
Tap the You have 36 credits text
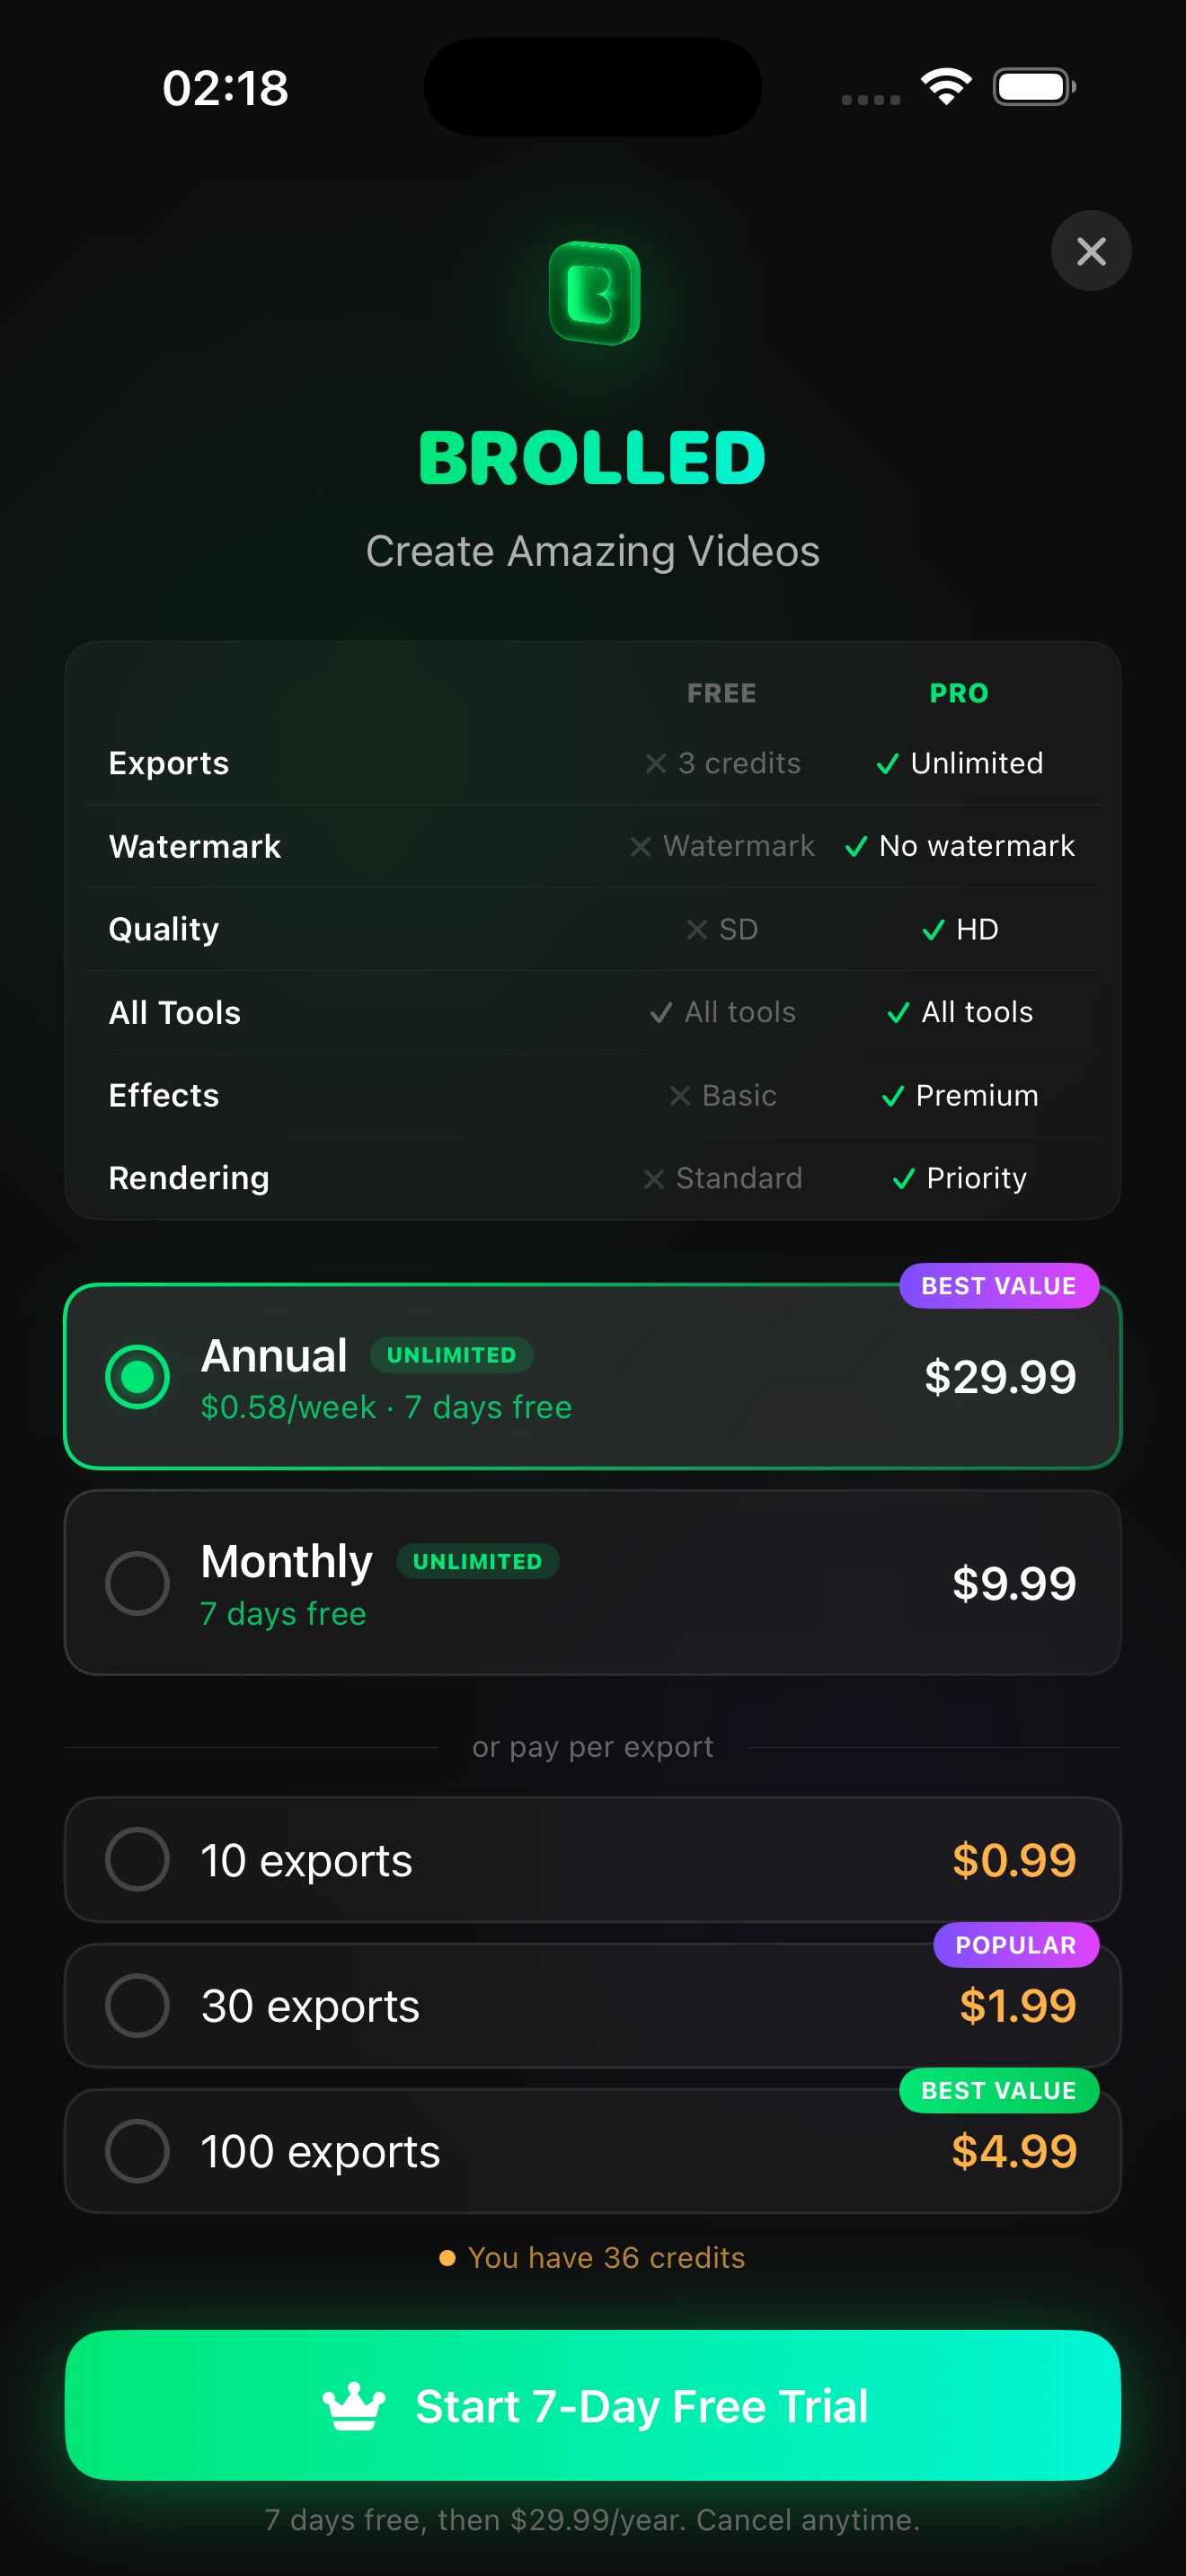coord(593,2258)
